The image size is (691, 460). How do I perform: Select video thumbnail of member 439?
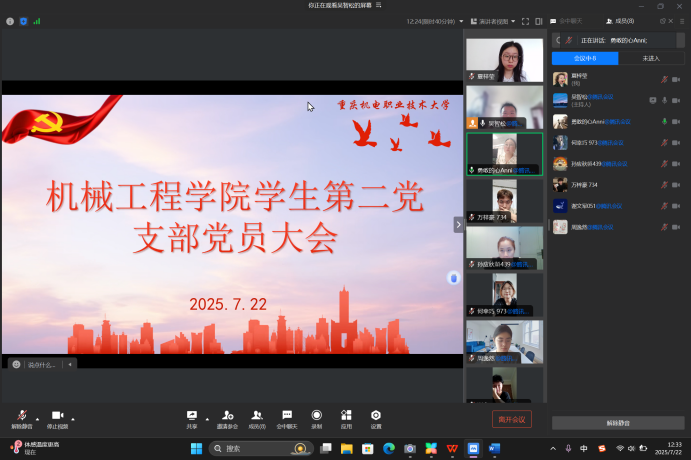505,248
